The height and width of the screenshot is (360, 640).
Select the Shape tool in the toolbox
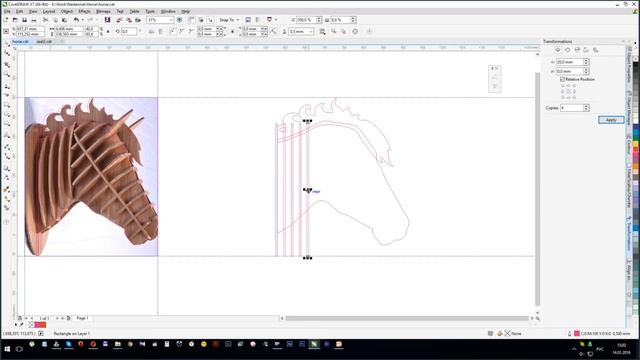point(7,53)
